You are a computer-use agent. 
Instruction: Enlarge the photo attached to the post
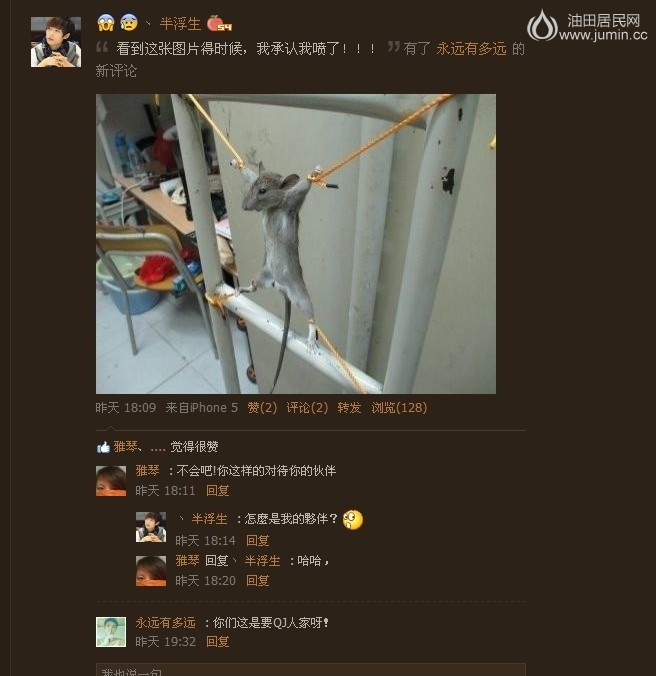click(296, 244)
